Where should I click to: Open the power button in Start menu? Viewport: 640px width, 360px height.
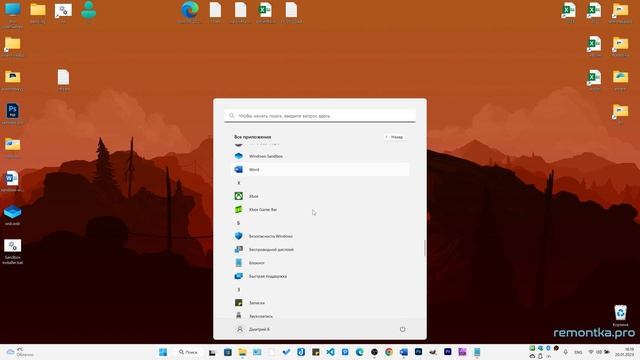[402, 329]
